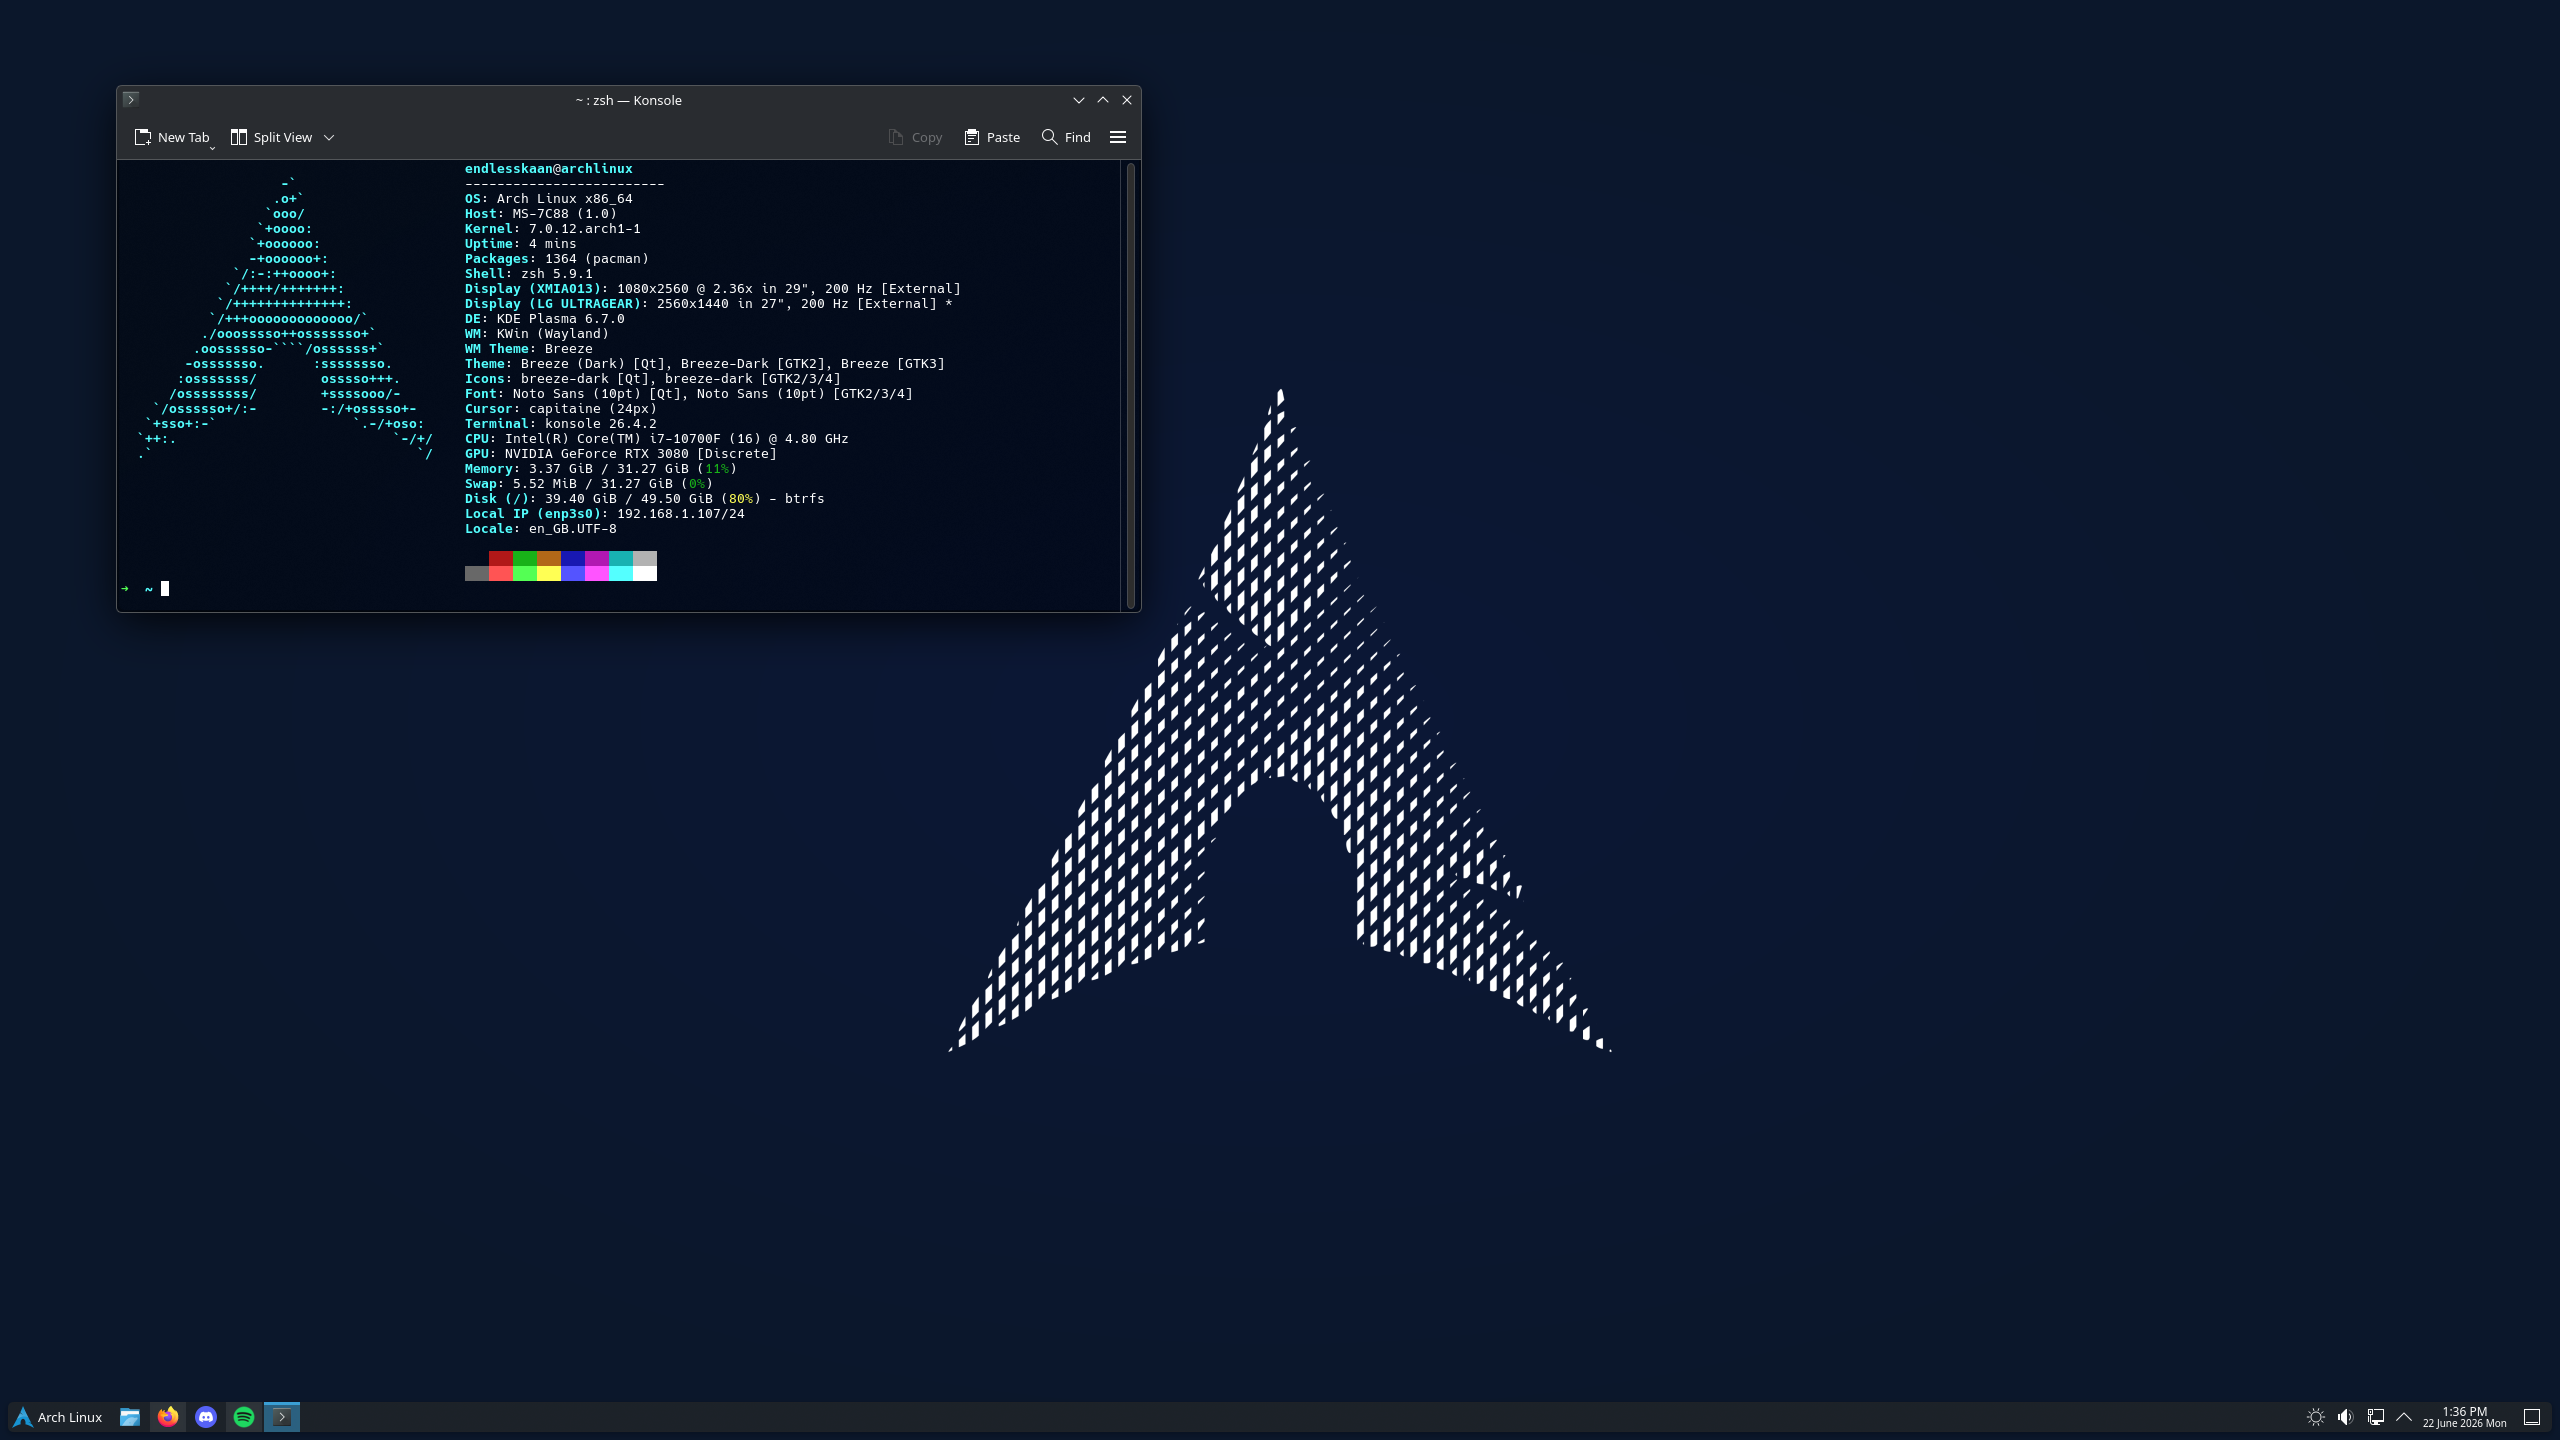This screenshot has width=2560, height=1440.
Task: Open Spotify from the taskbar
Action: [244, 1417]
